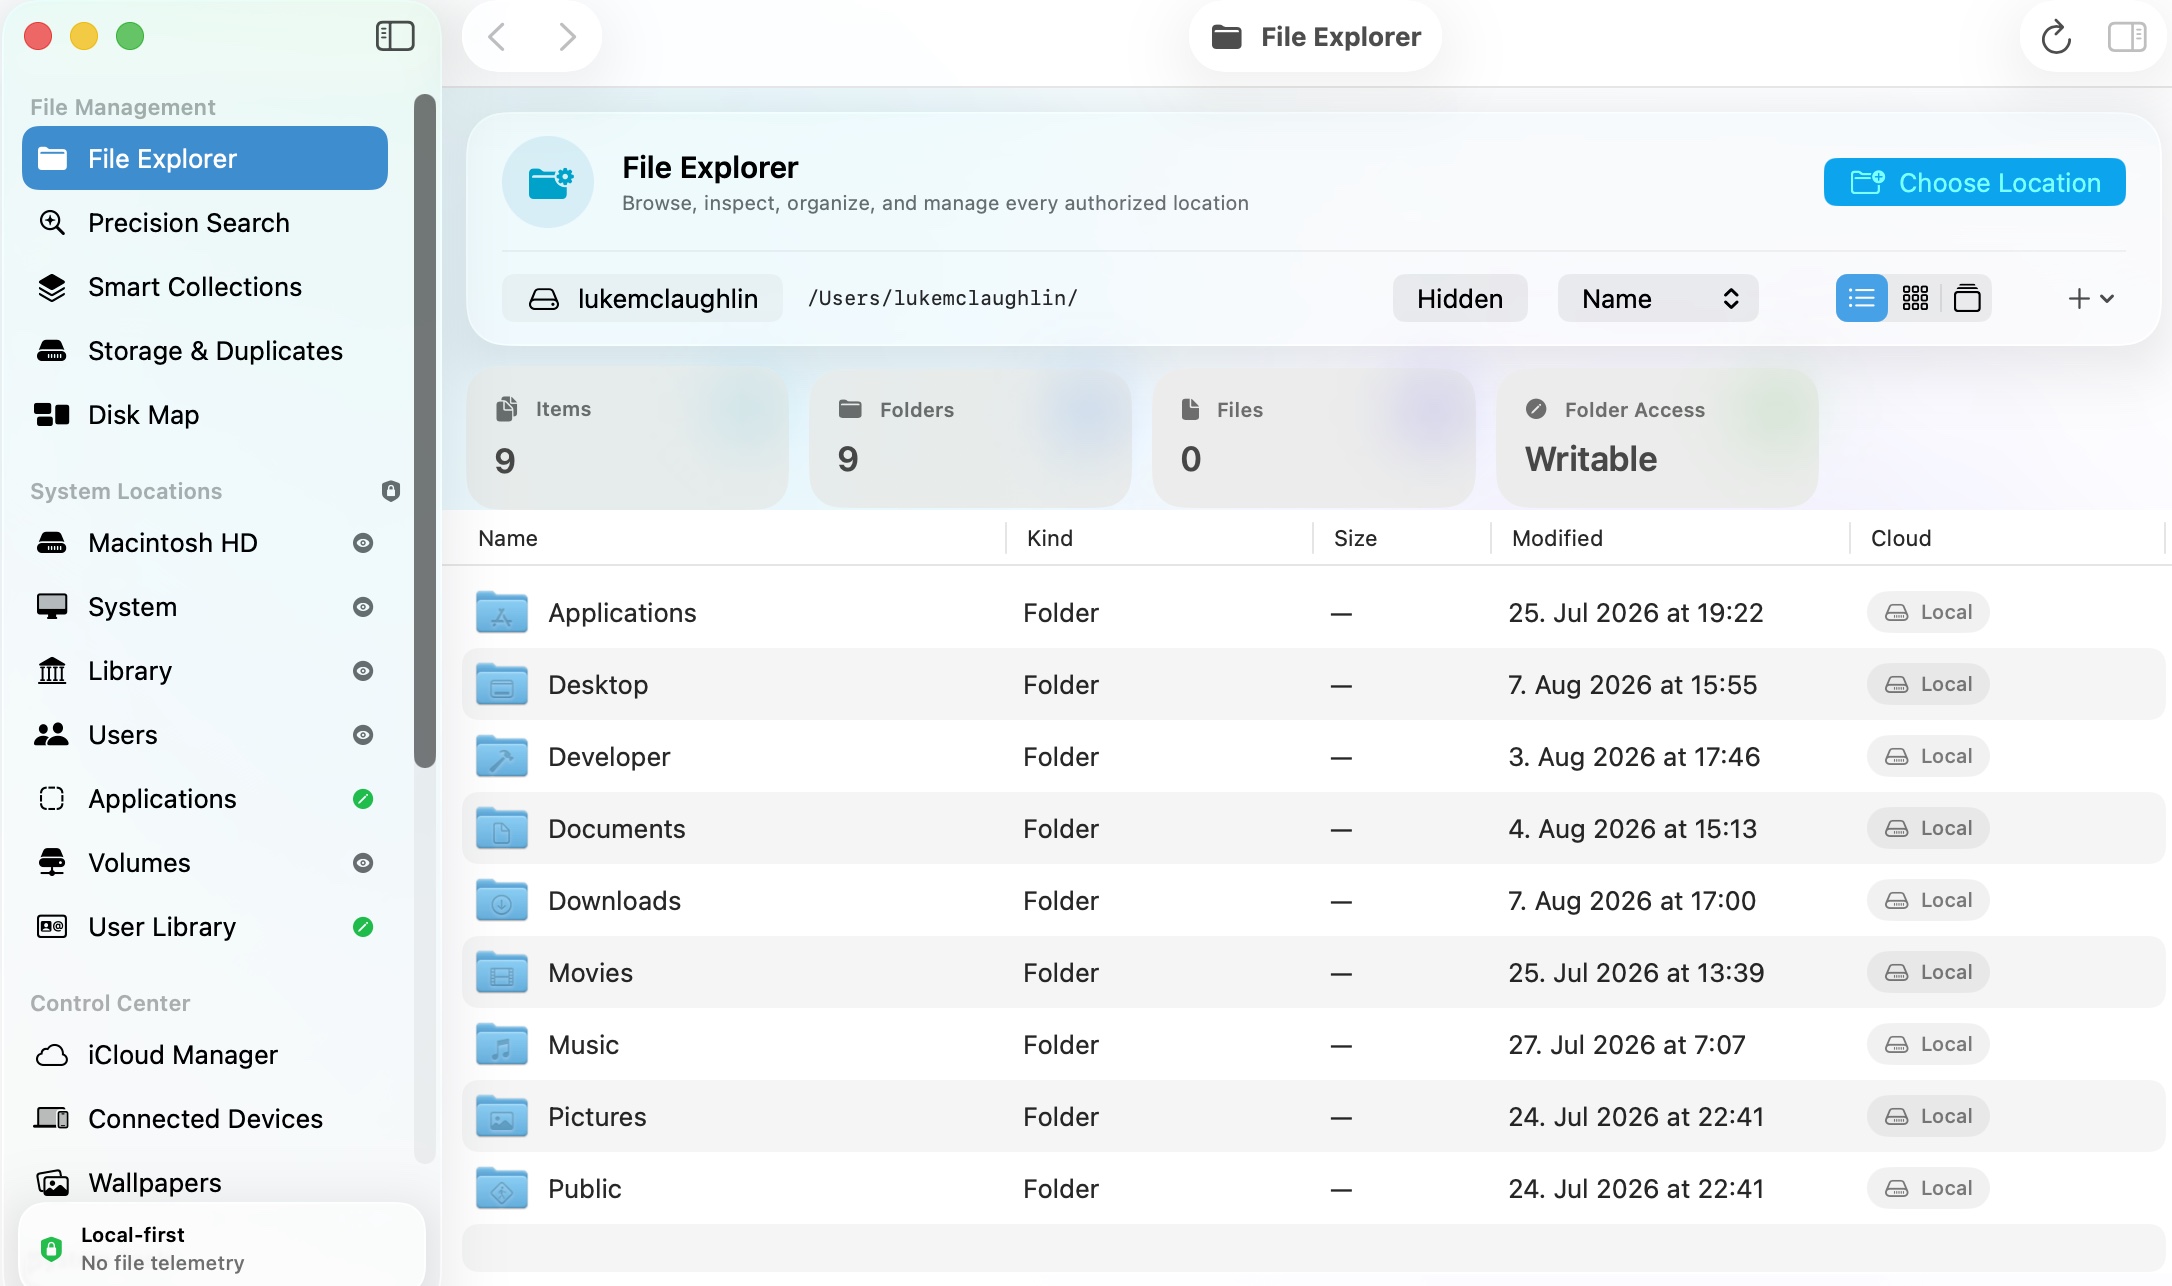Toggle eye icon next to Users
This screenshot has width=2172, height=1286.
363,735
